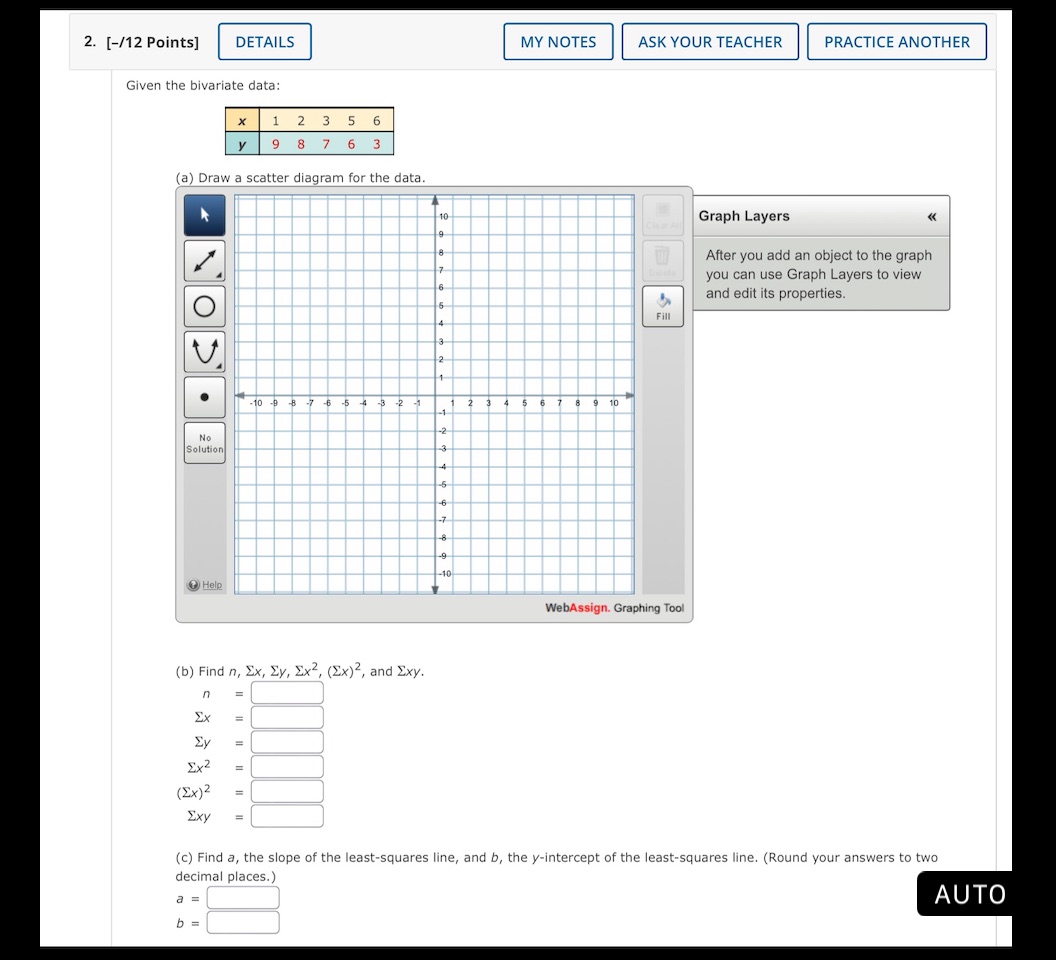Click the Fill tool button
The height and width of the screenshot is (960, 1056).
click(663, 307)
